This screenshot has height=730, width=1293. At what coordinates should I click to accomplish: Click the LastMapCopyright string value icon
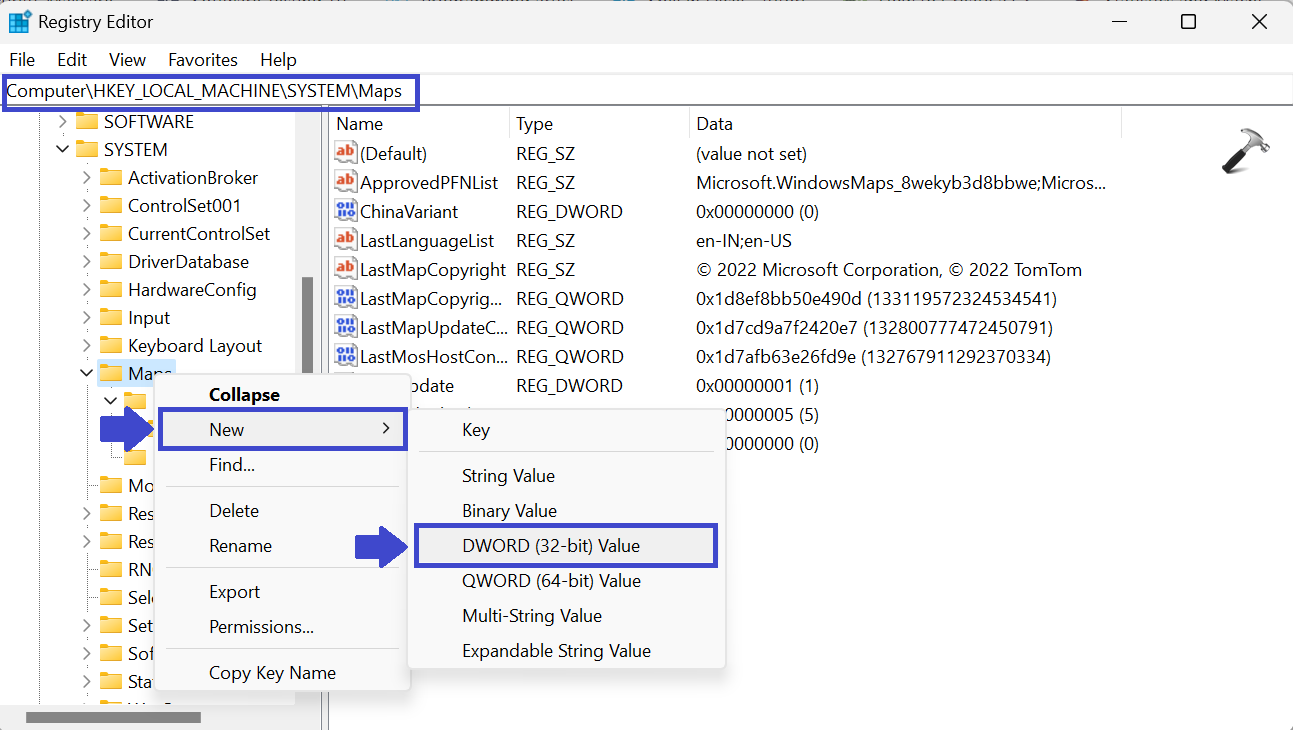(x=345, y=269)
